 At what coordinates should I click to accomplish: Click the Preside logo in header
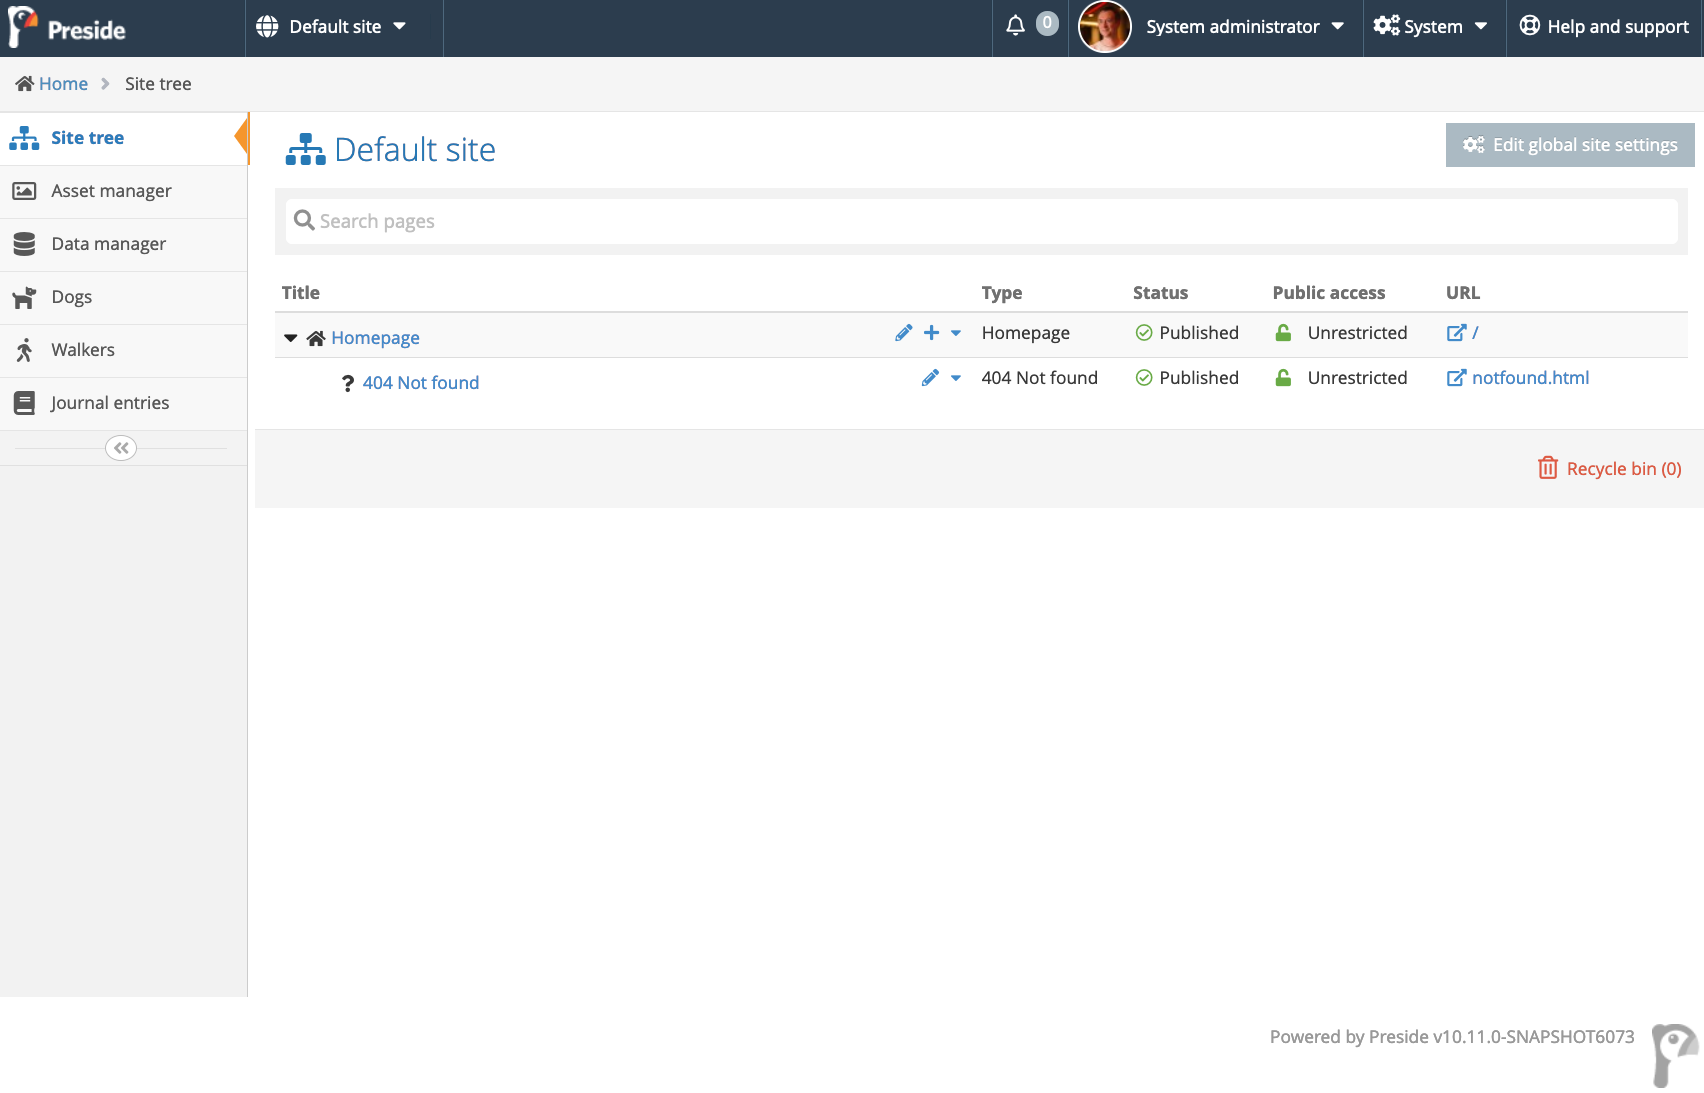point(67,28)
